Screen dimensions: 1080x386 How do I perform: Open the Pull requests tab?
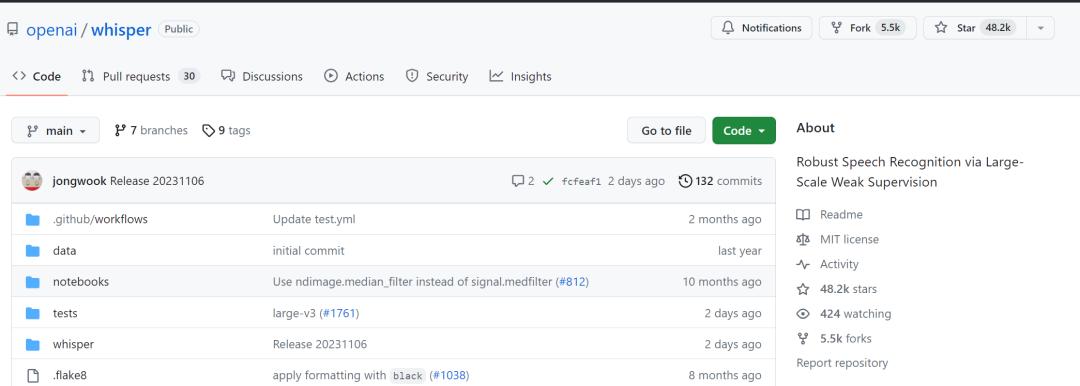[x=141, y=77]
